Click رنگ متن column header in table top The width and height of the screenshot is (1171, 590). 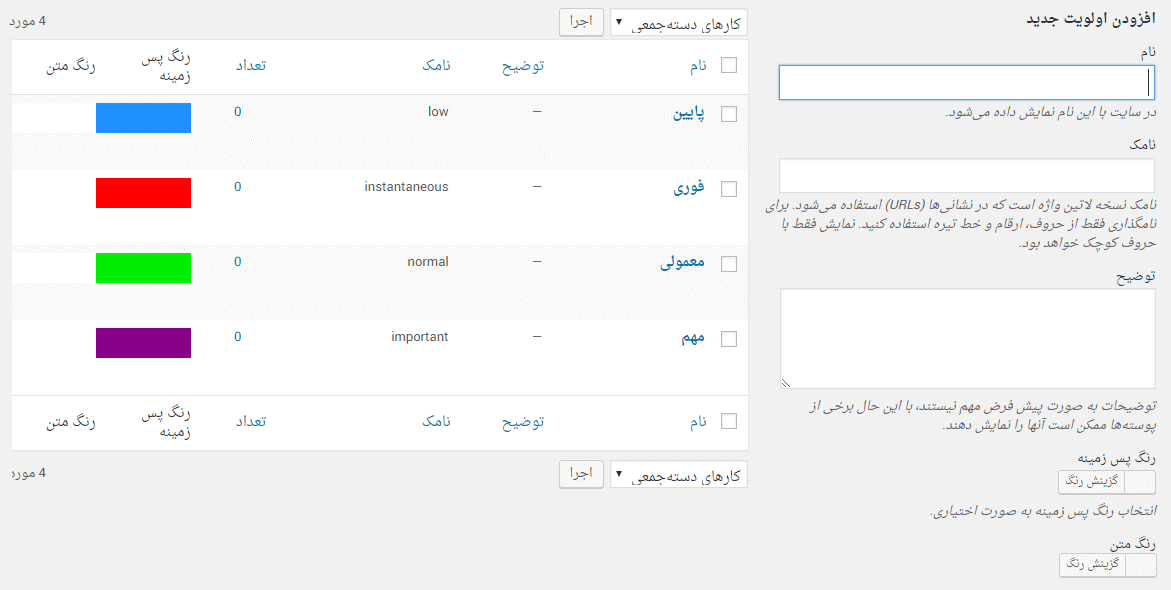pos(70,66)
